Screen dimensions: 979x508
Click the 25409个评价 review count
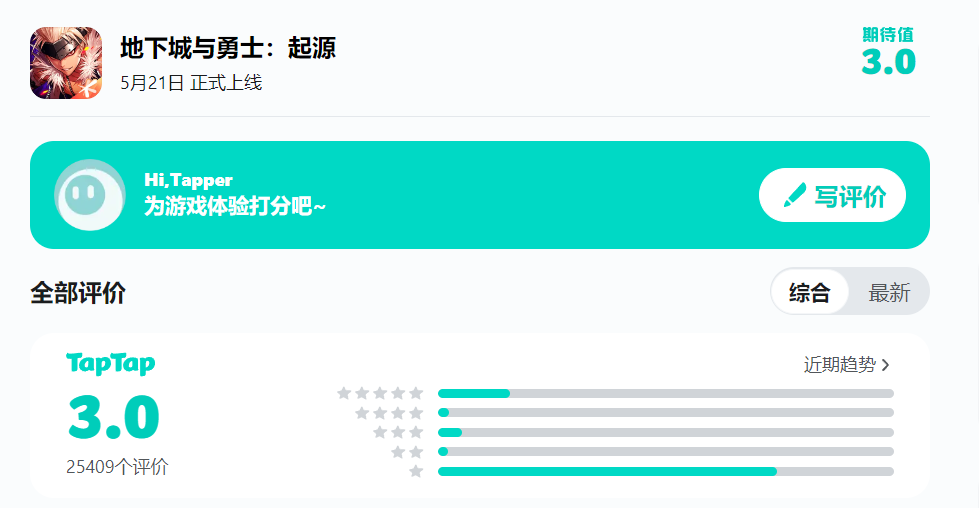pyautogui.click(x=117, y=467)
